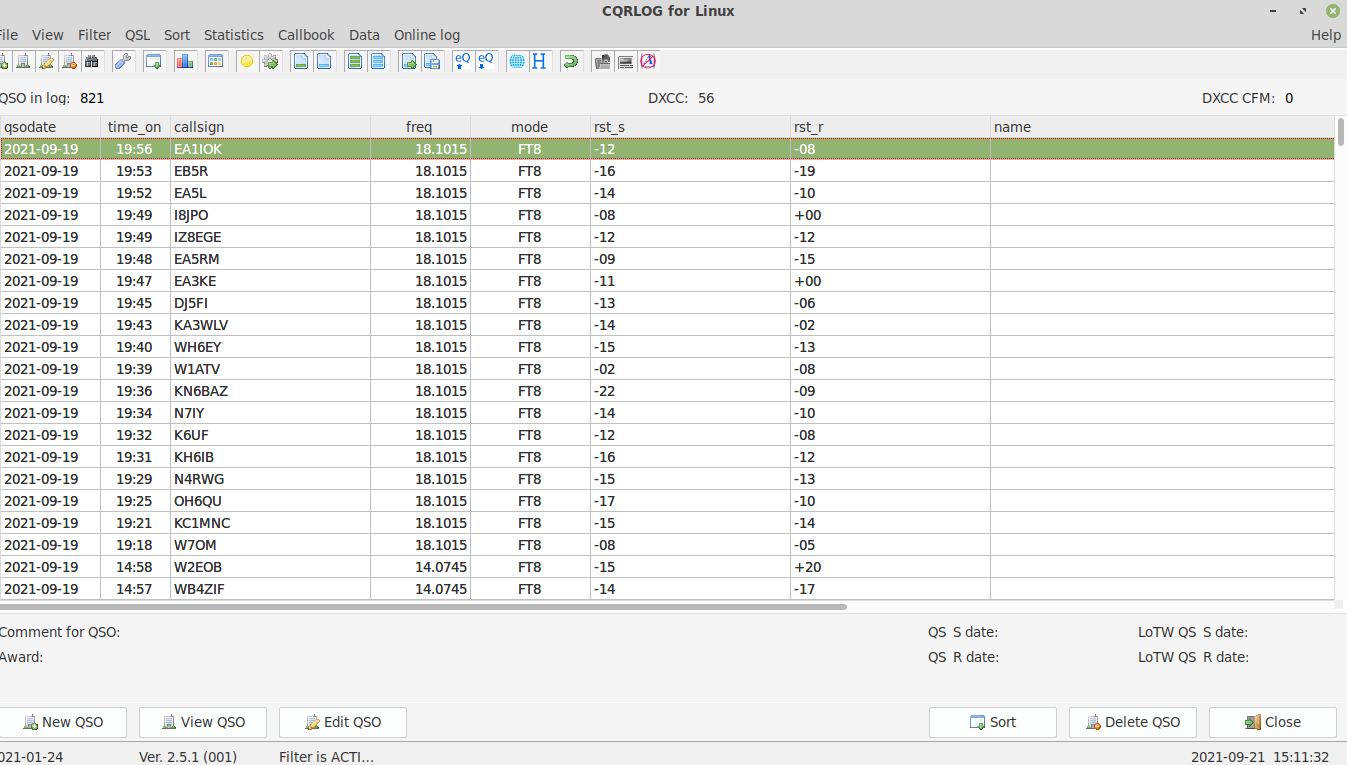Click the New QSO button

click(x=63, y=722)
